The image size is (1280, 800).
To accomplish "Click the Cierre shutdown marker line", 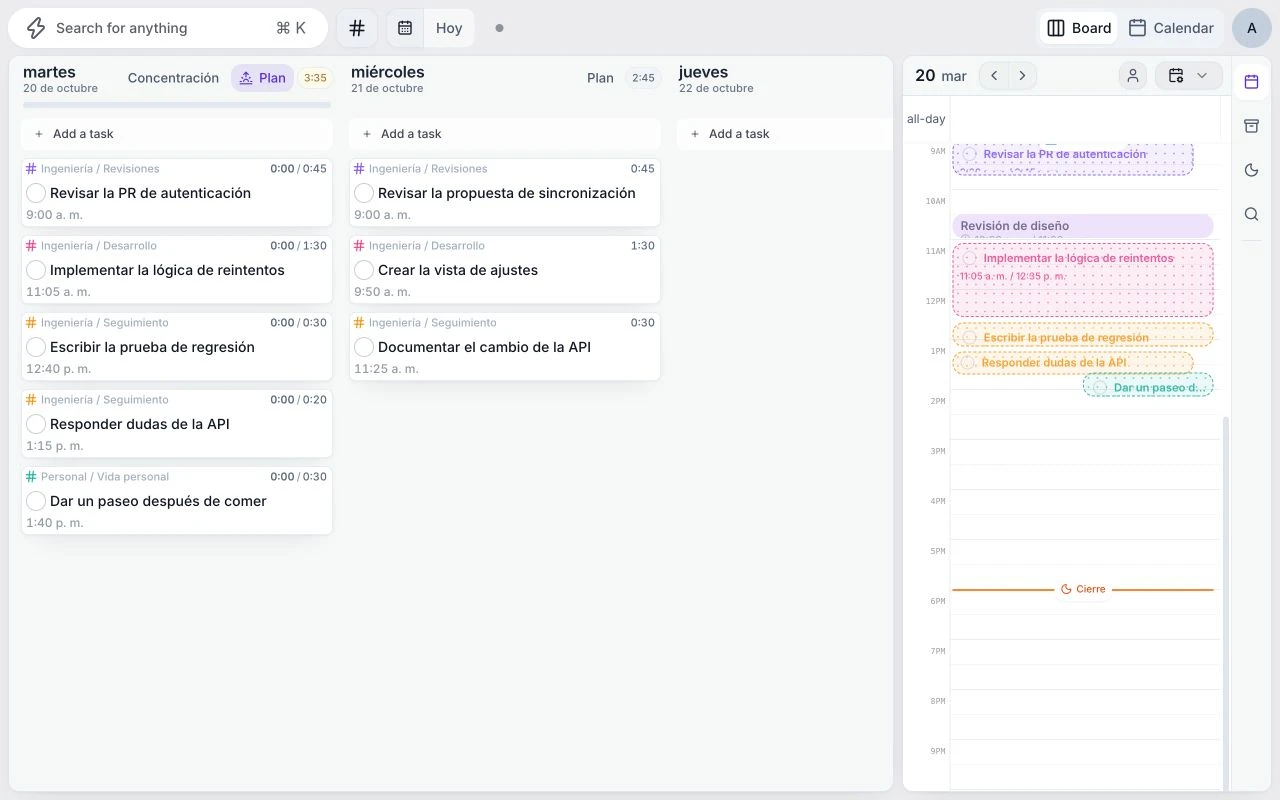I will tap(1083, 589).
